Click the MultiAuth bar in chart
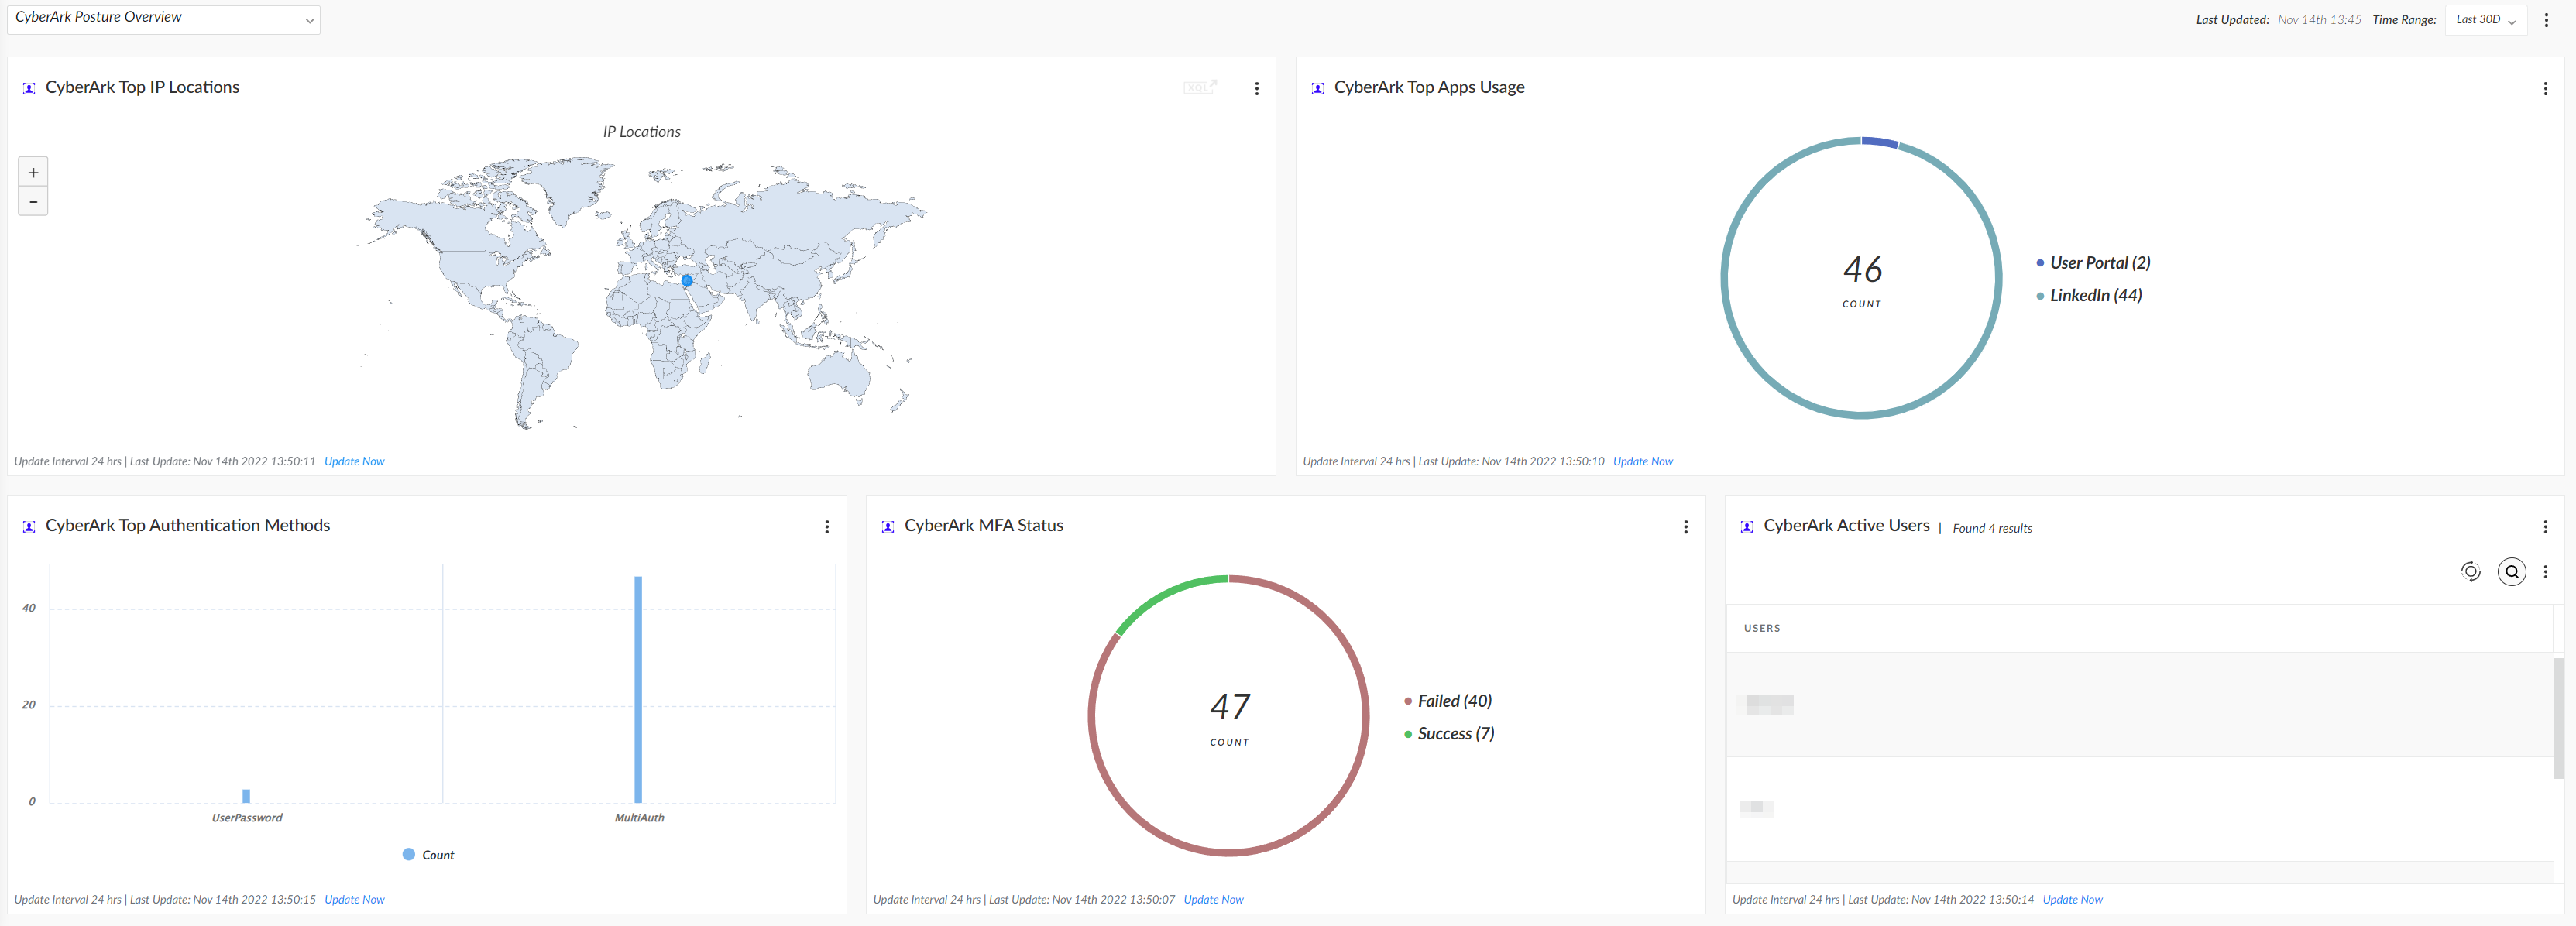 pos(638,689)
